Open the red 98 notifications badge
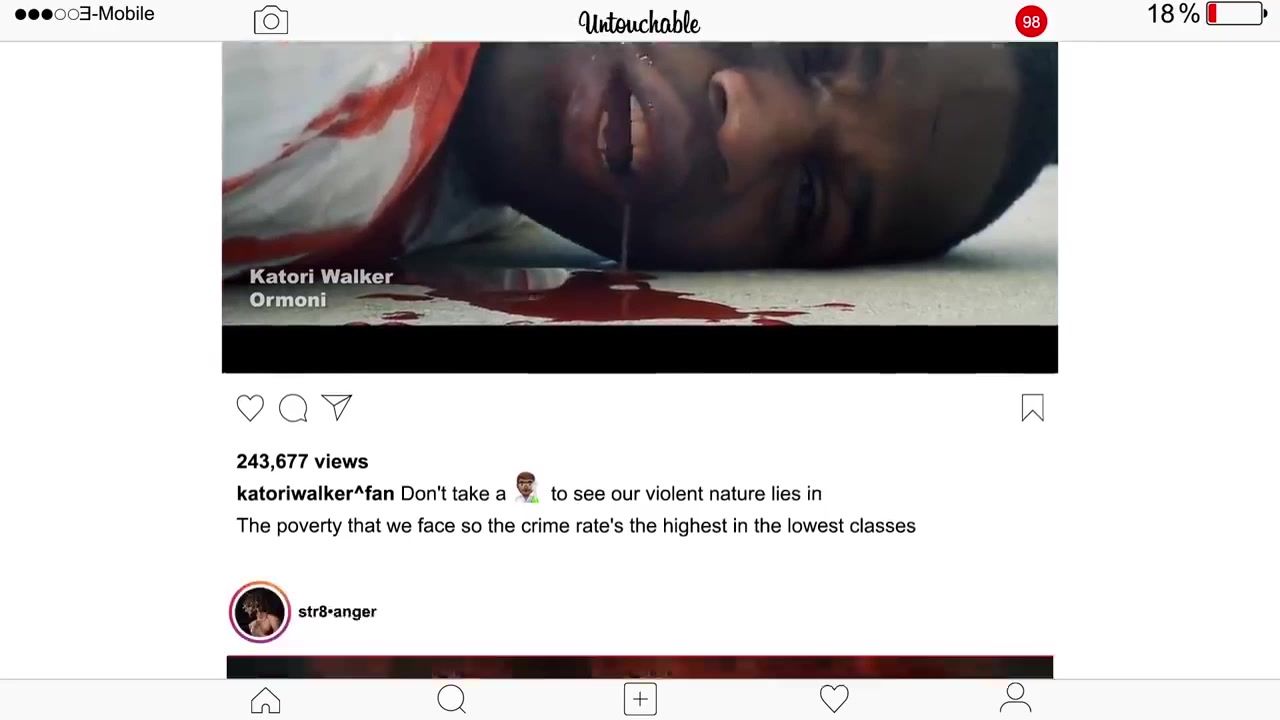 click(x=1031, y=22)
